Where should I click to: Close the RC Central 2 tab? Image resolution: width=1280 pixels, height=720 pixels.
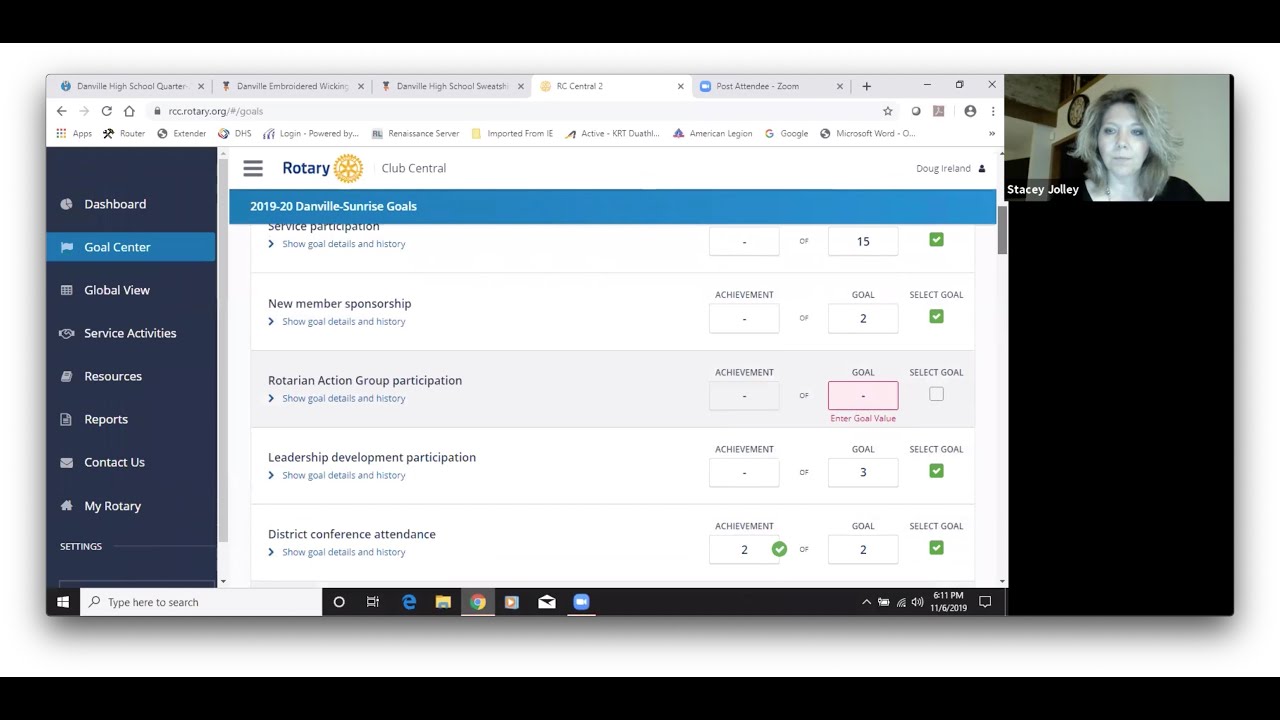(x=681, y=86)
